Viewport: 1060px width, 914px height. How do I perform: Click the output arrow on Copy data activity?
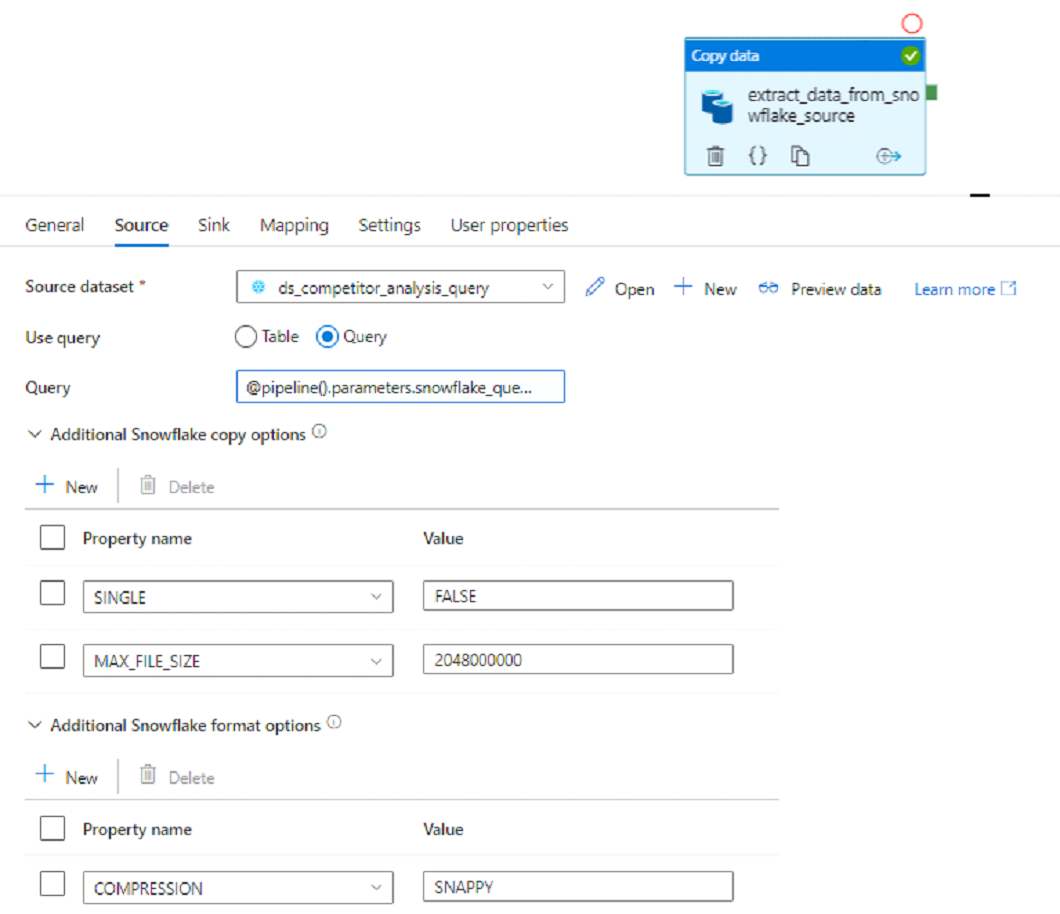888,156
